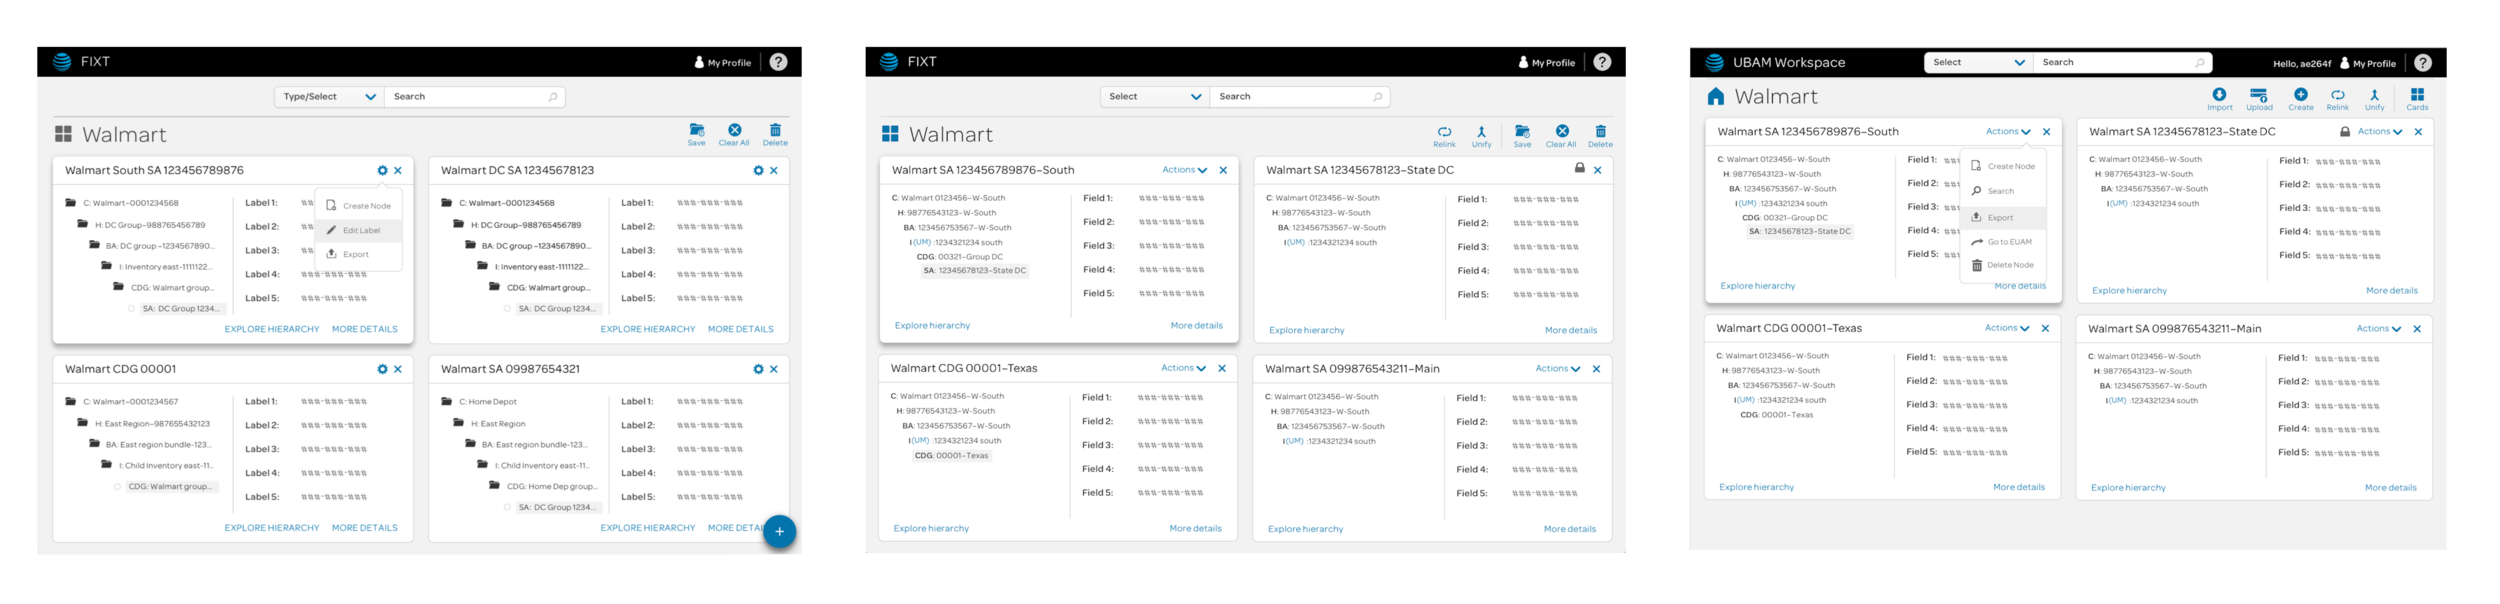Image resolution: width=2500 pixels, height=604 pixels.
Task: Click Explore hierarchy on middle window CDG 00001-Texas card
Action: [931, 529]
